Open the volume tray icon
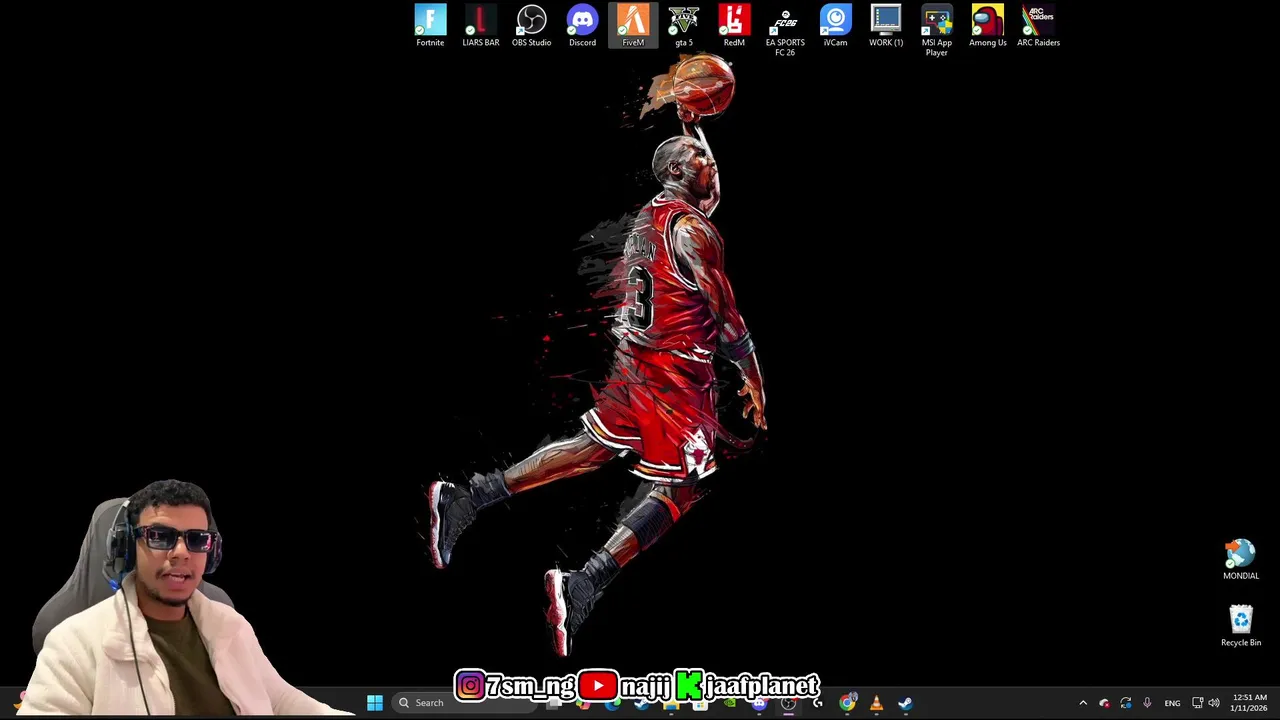Image resolution: width=1280 pixels, height=720 pixels. pyautogui.click(x=1214, y=703)
